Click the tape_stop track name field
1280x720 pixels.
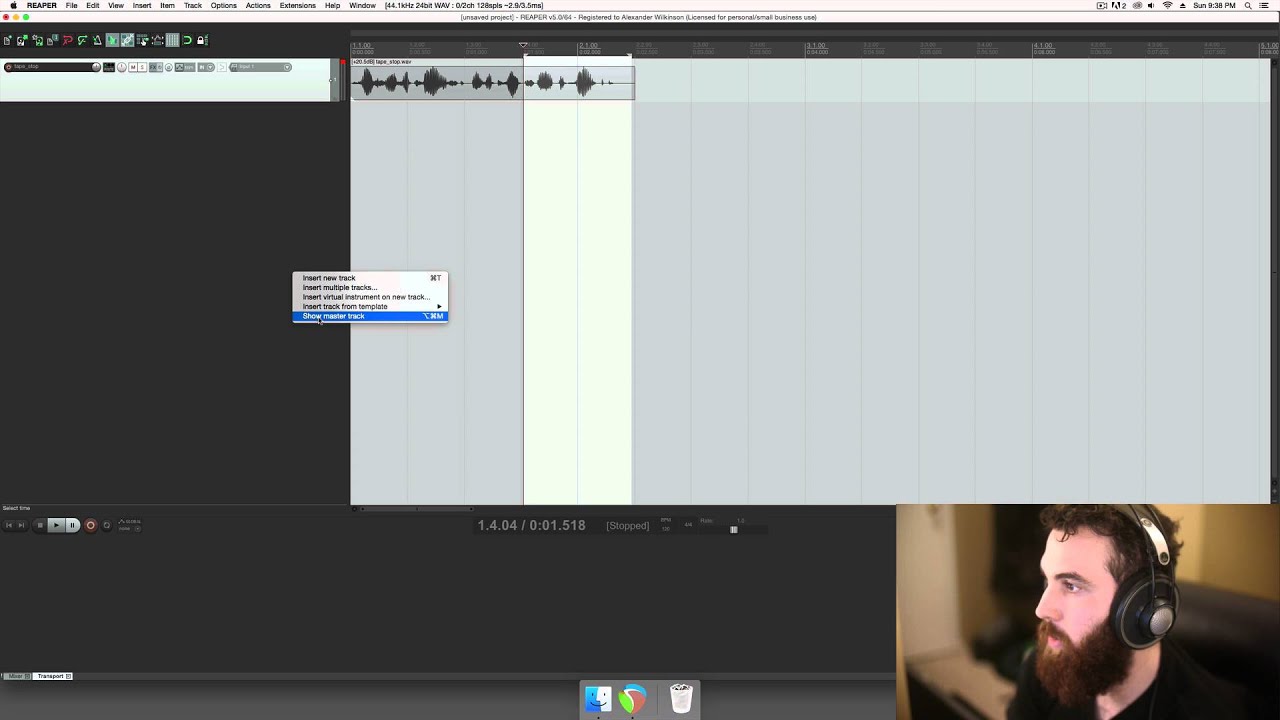[x=52, y=67]
